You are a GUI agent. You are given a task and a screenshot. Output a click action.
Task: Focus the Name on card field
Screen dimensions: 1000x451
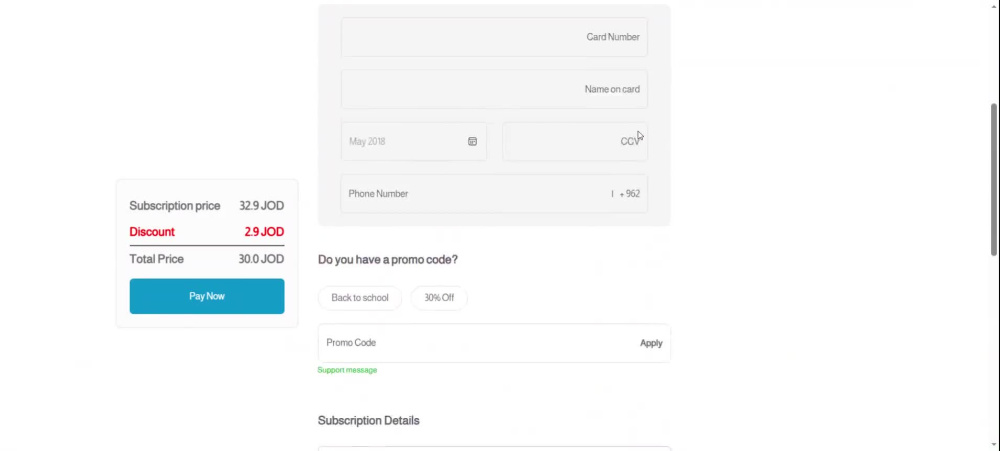pyautogui.click(x=494, y=89)
